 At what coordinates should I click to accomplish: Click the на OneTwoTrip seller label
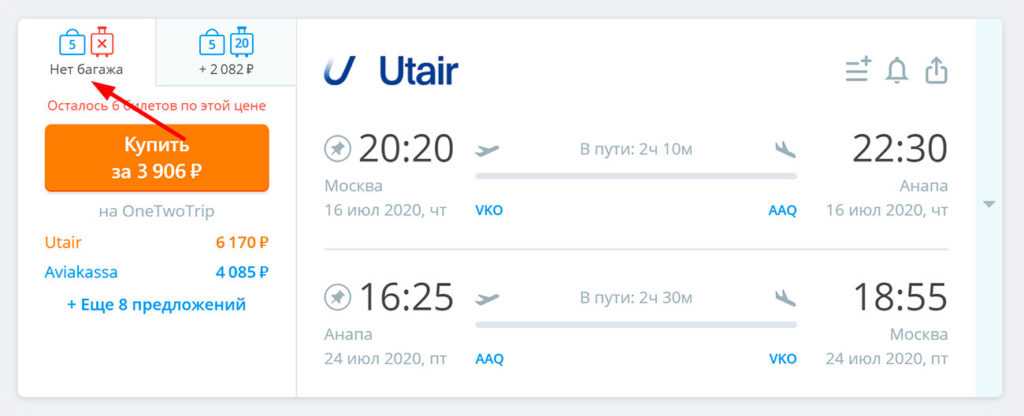(x=157, y=211)
